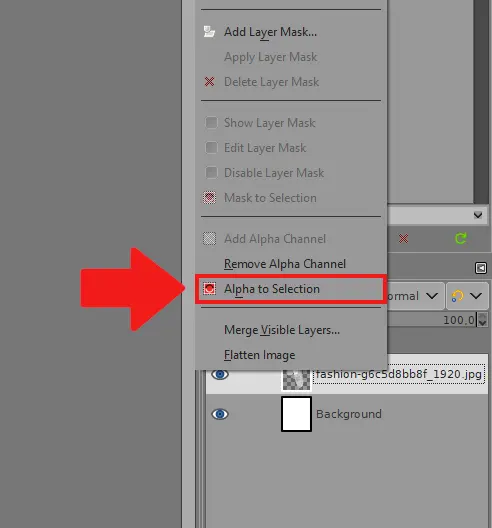492x528 pixels.
Task: Click the red X delete icon in panel
Action: (x=403, y=239)
